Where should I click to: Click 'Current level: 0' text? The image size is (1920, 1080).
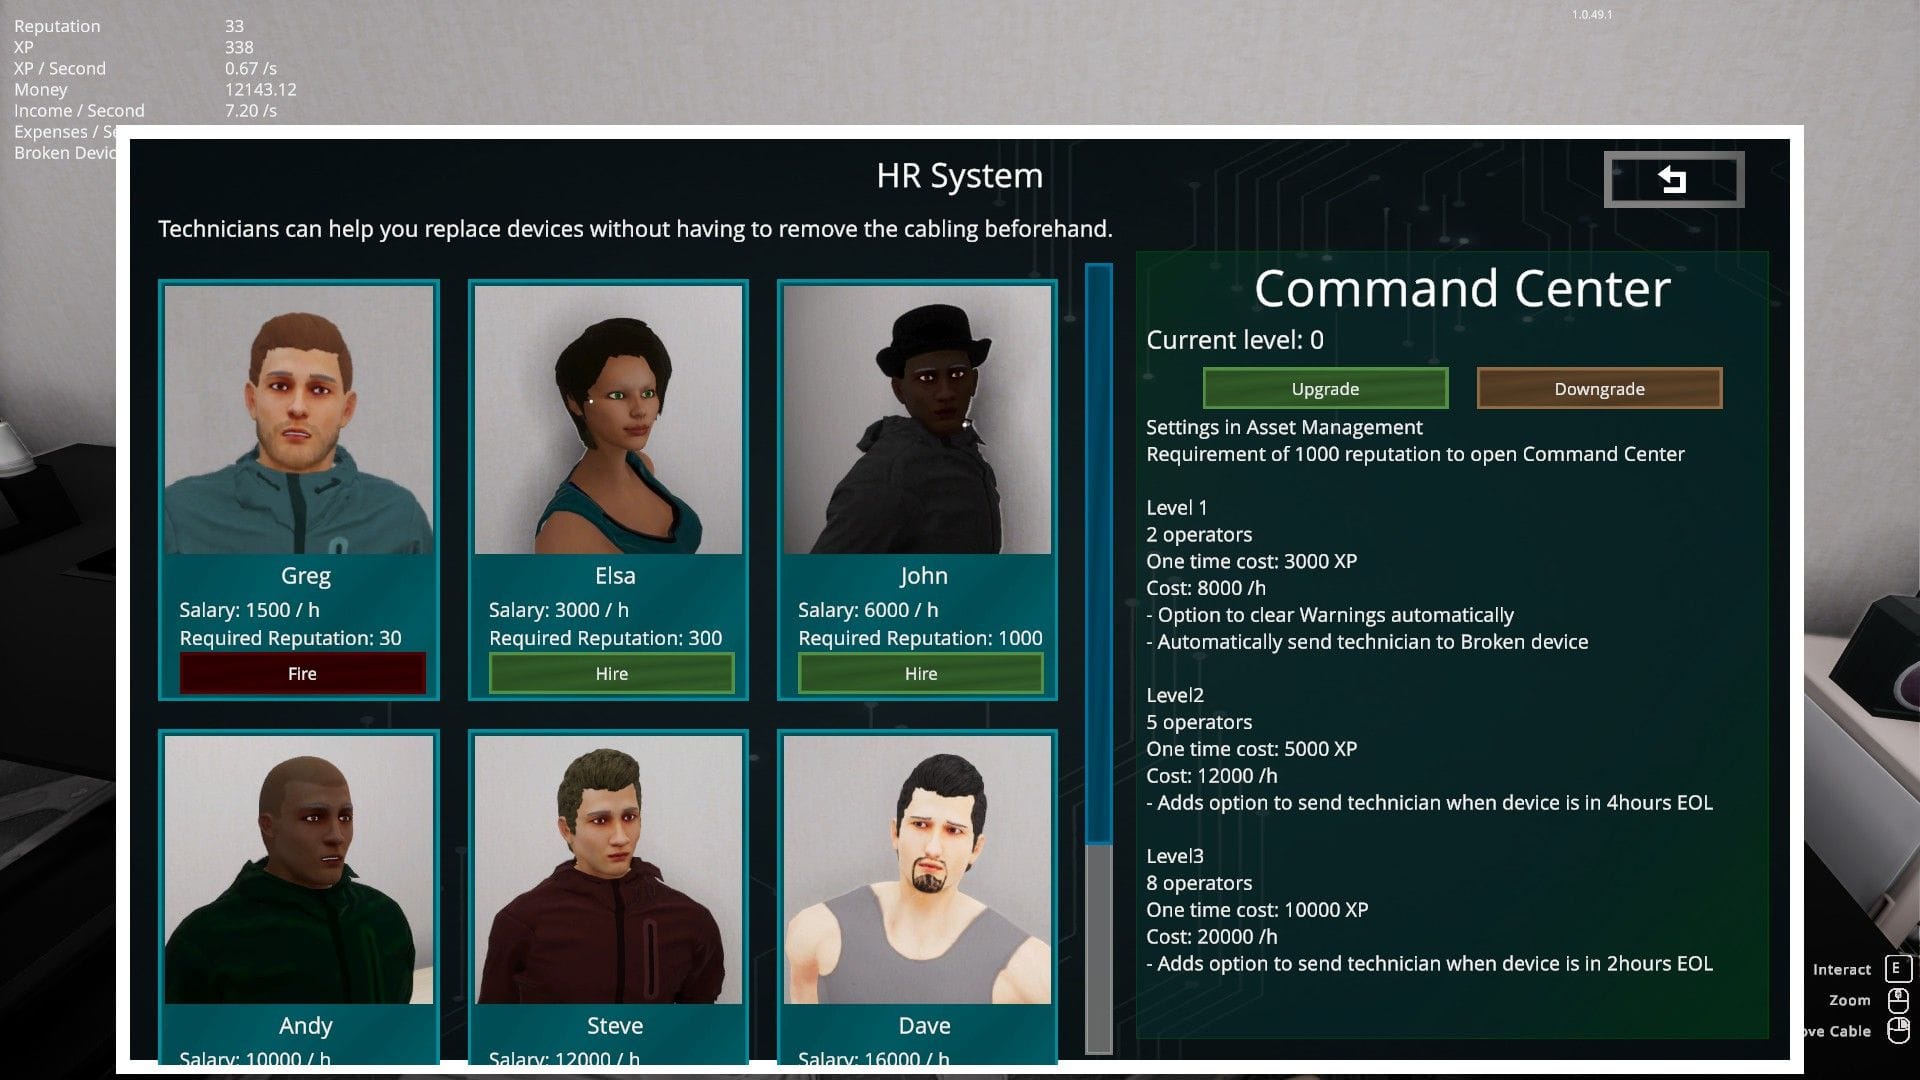pos(1234,340)
